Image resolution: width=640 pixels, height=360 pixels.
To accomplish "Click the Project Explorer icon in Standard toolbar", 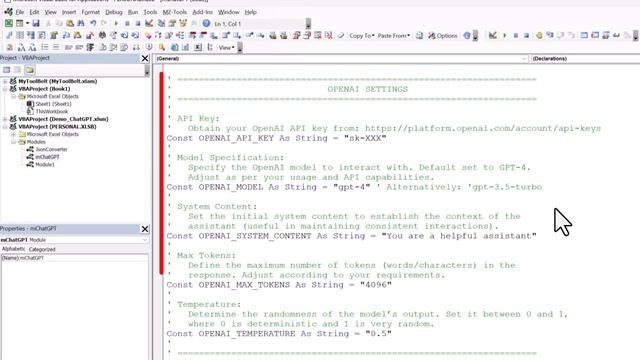I will click(x=161, y=23).
